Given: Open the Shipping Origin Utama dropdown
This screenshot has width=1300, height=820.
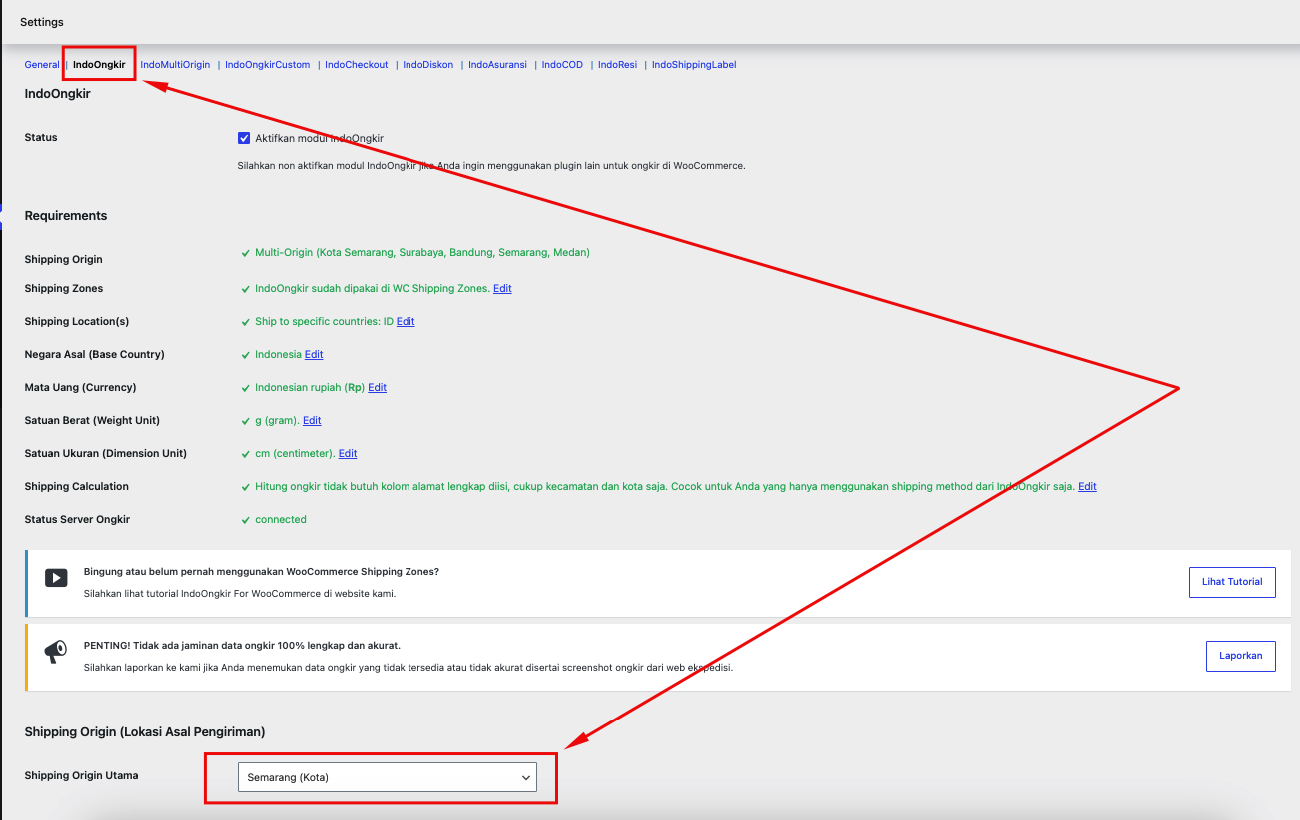Looking at the screenshot, I should (387, 777).
